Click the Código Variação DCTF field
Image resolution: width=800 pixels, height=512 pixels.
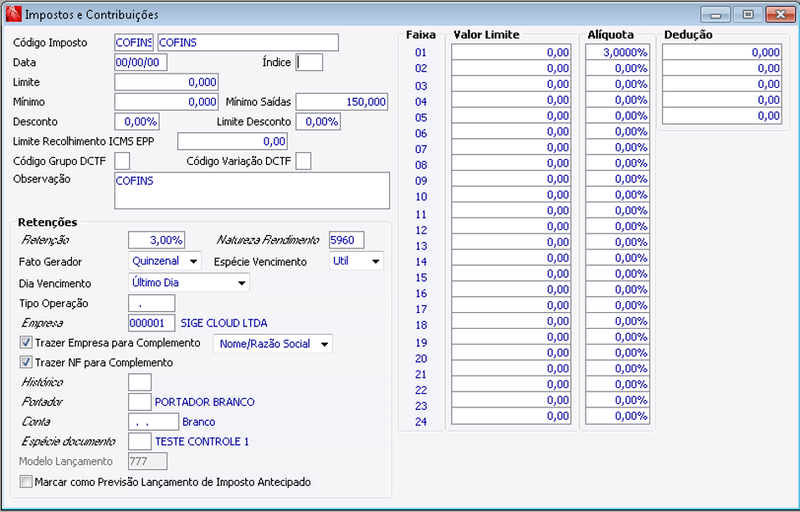tap(304, 161)
